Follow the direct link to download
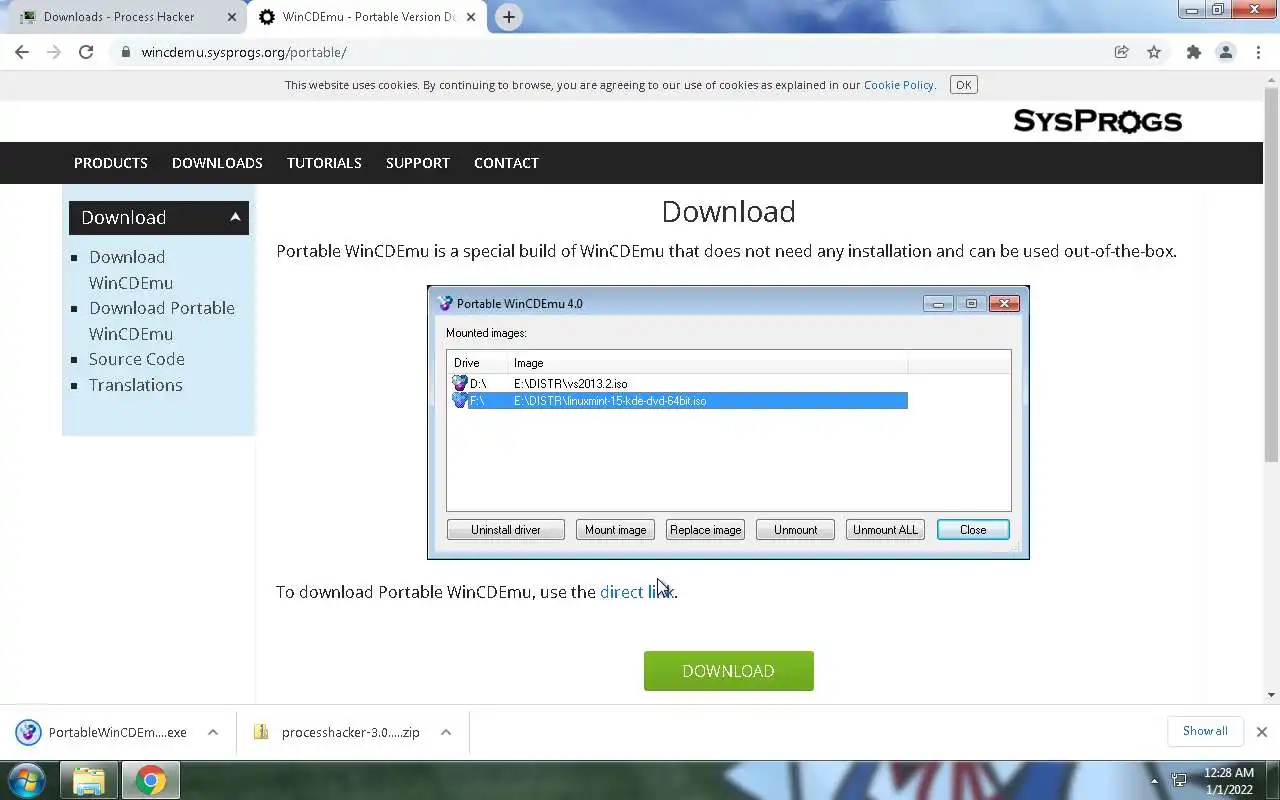The image size is (1280, 800). (637, 592)
